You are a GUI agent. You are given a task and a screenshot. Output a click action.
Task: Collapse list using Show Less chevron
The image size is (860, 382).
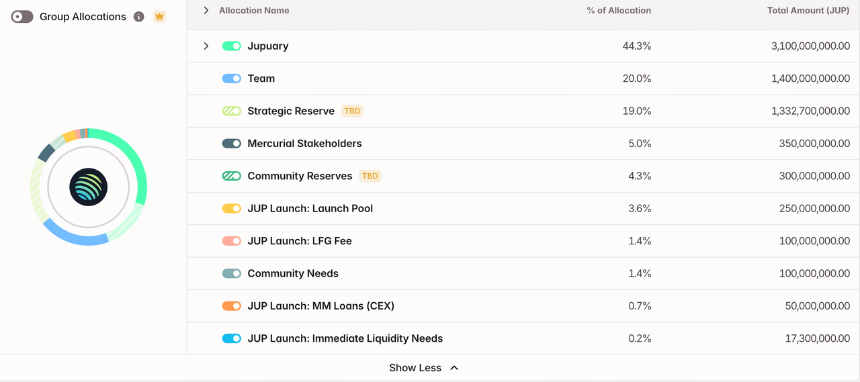454,368
